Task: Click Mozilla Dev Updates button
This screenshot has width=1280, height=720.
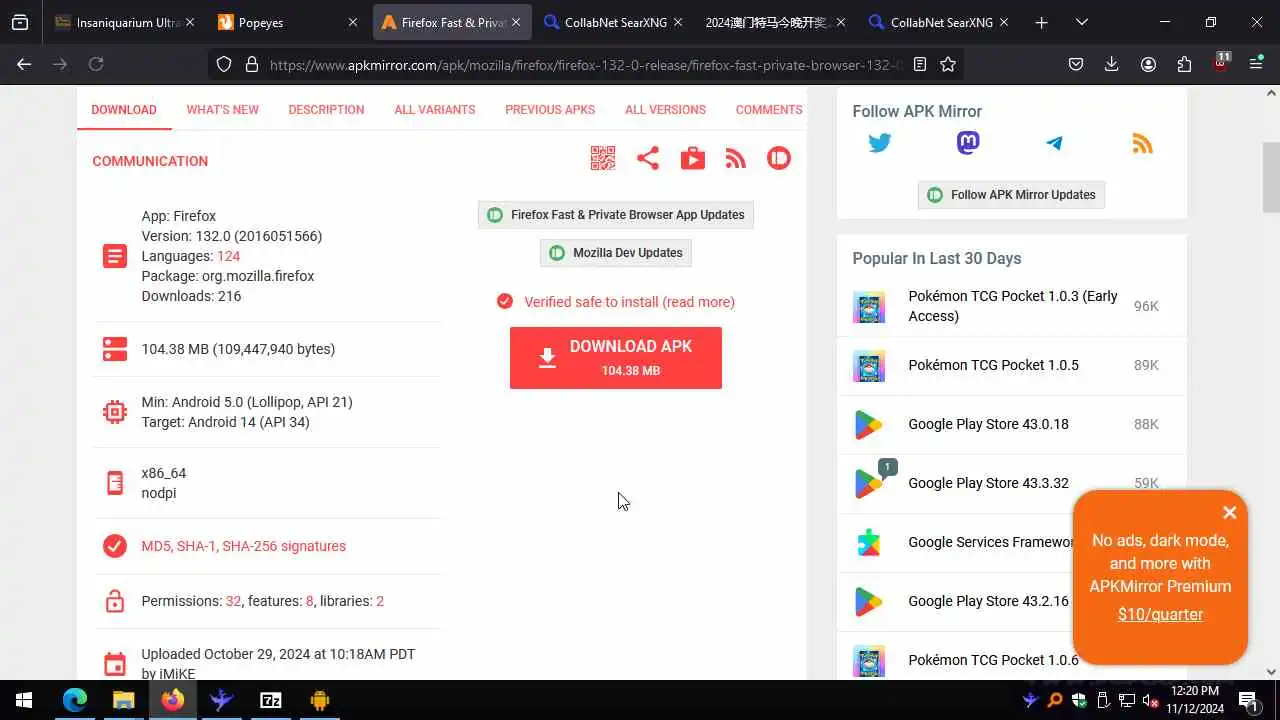Action: tap(616, 253)
